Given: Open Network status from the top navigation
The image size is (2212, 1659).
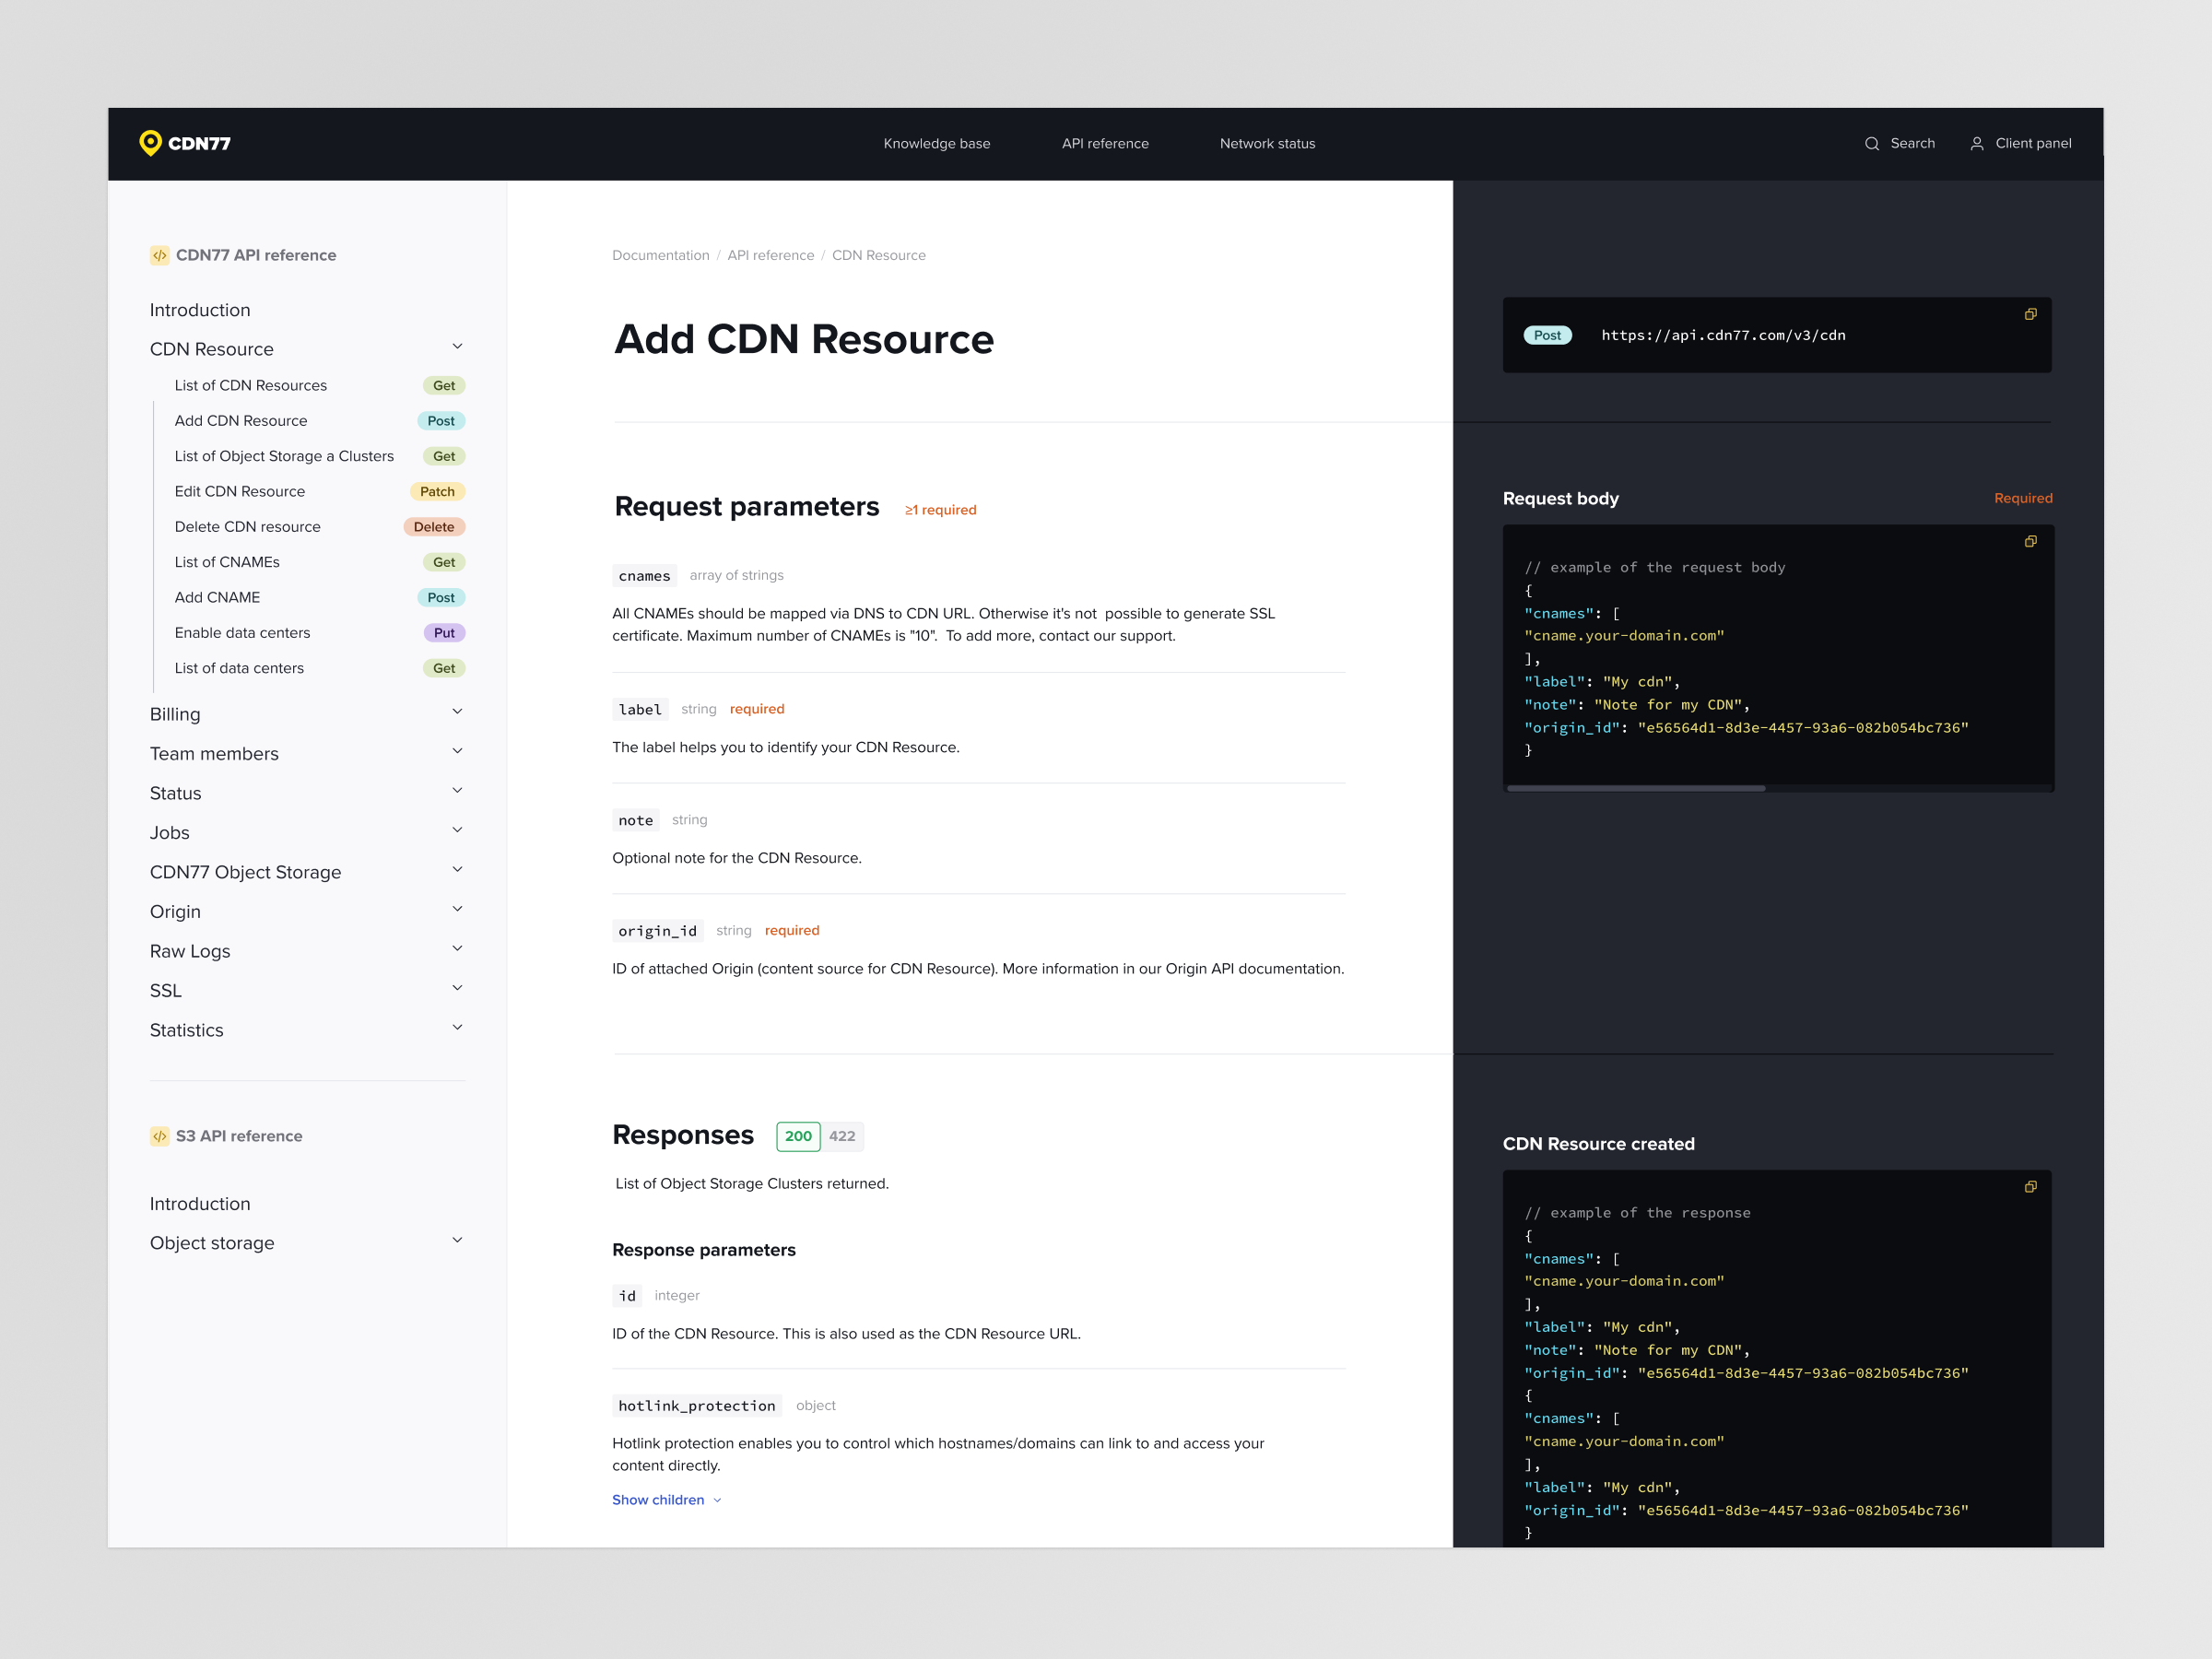Looking at the screenshot, I should click(x=1267, y=143).
